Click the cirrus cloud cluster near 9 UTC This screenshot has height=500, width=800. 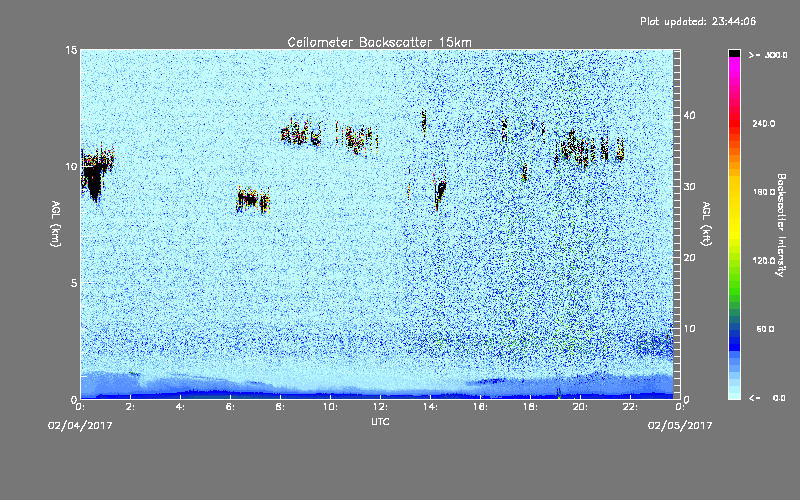[302, 133]
